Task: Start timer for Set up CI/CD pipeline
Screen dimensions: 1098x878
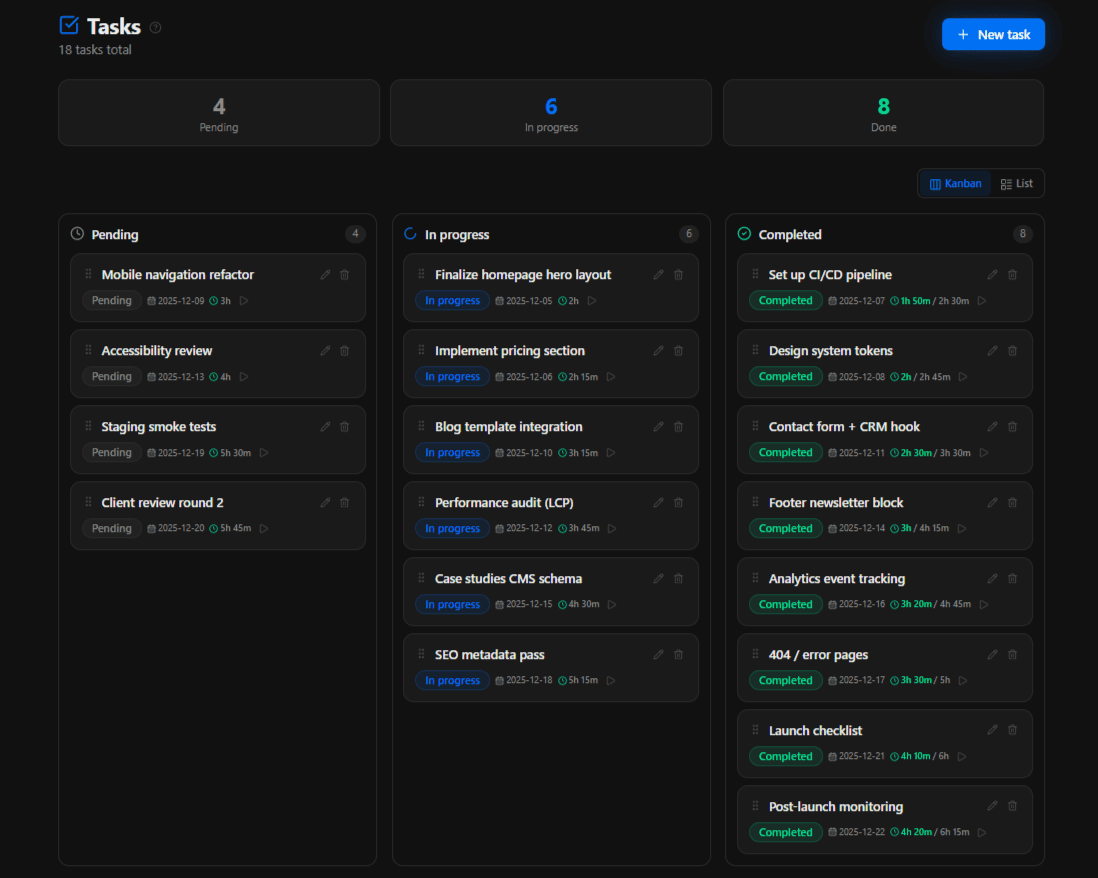Action: 982,301
